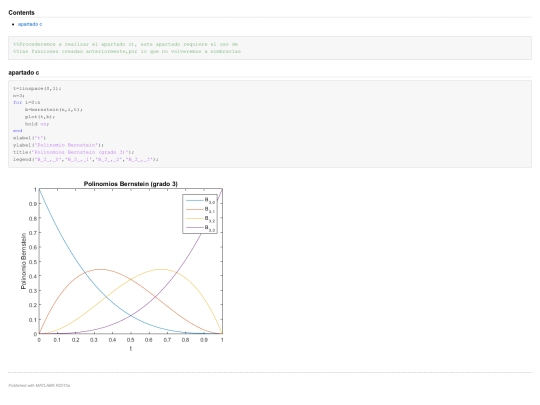Select the 'apartado c' section heading
Viewport: 540px width, 405px height.
click(x=23, y=73)
